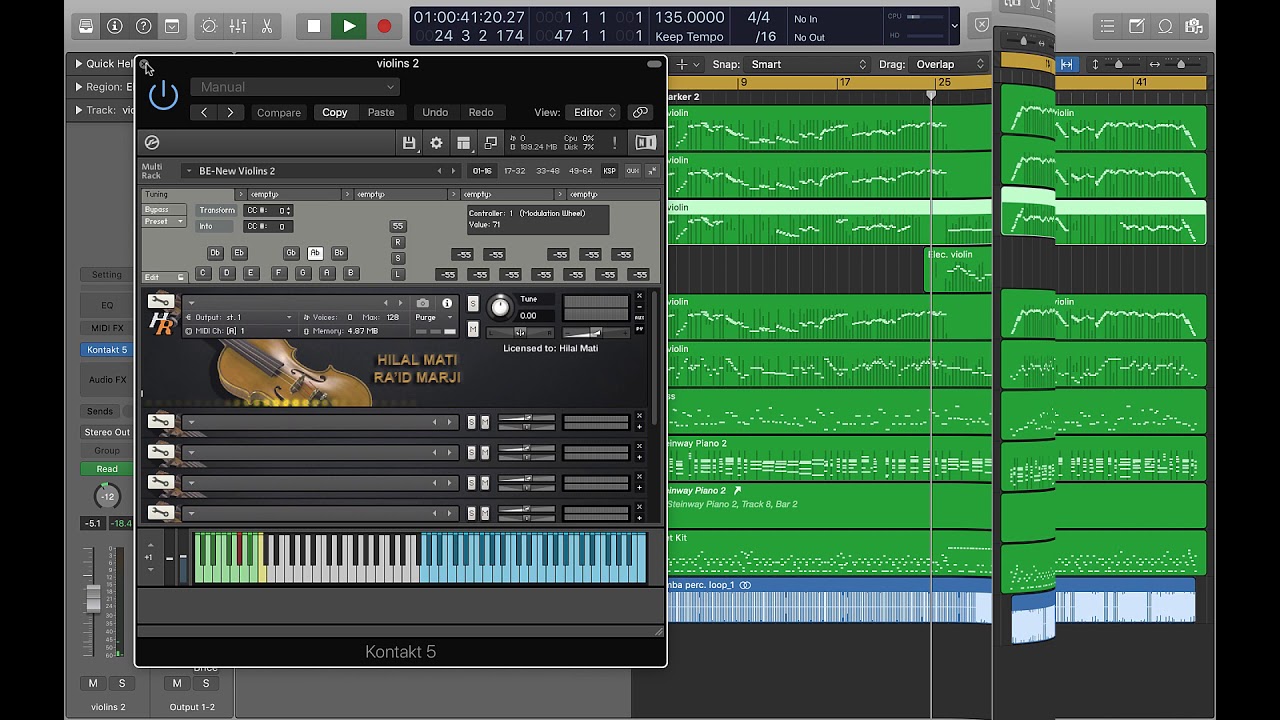Go to next plug-in setting arrow

[x=230, y=112]
